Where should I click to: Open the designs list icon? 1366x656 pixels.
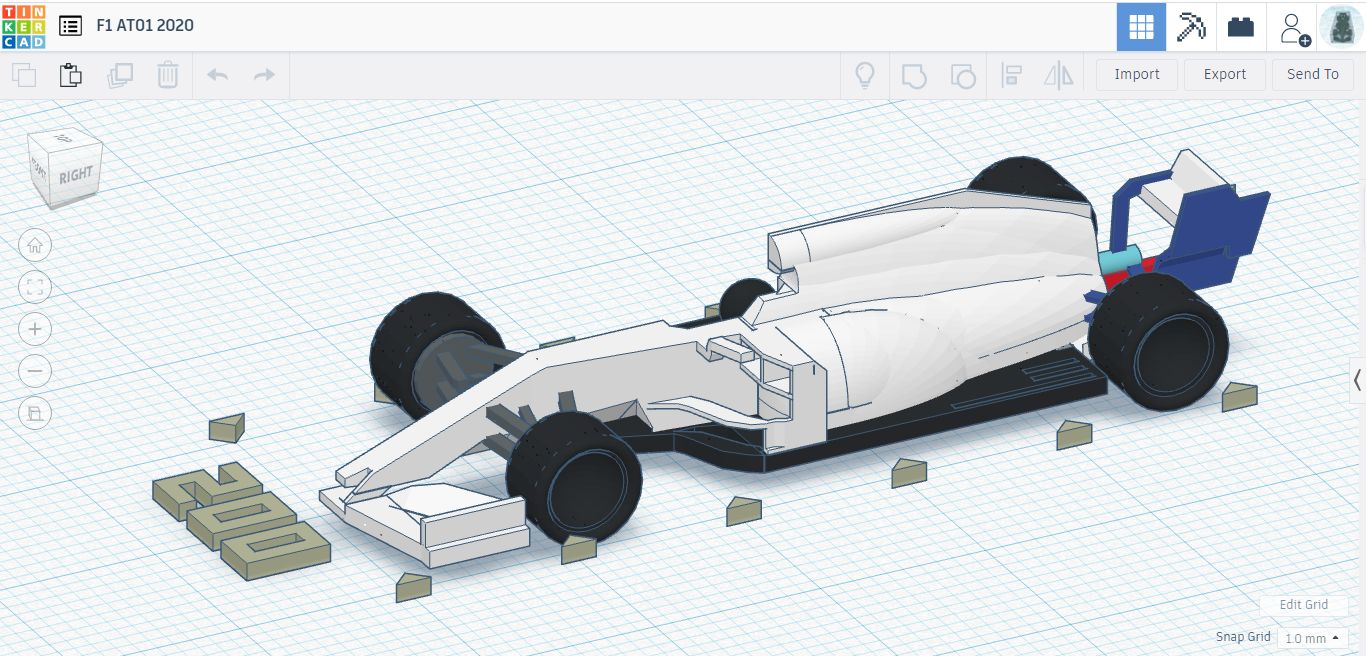[x=70, y=26]
